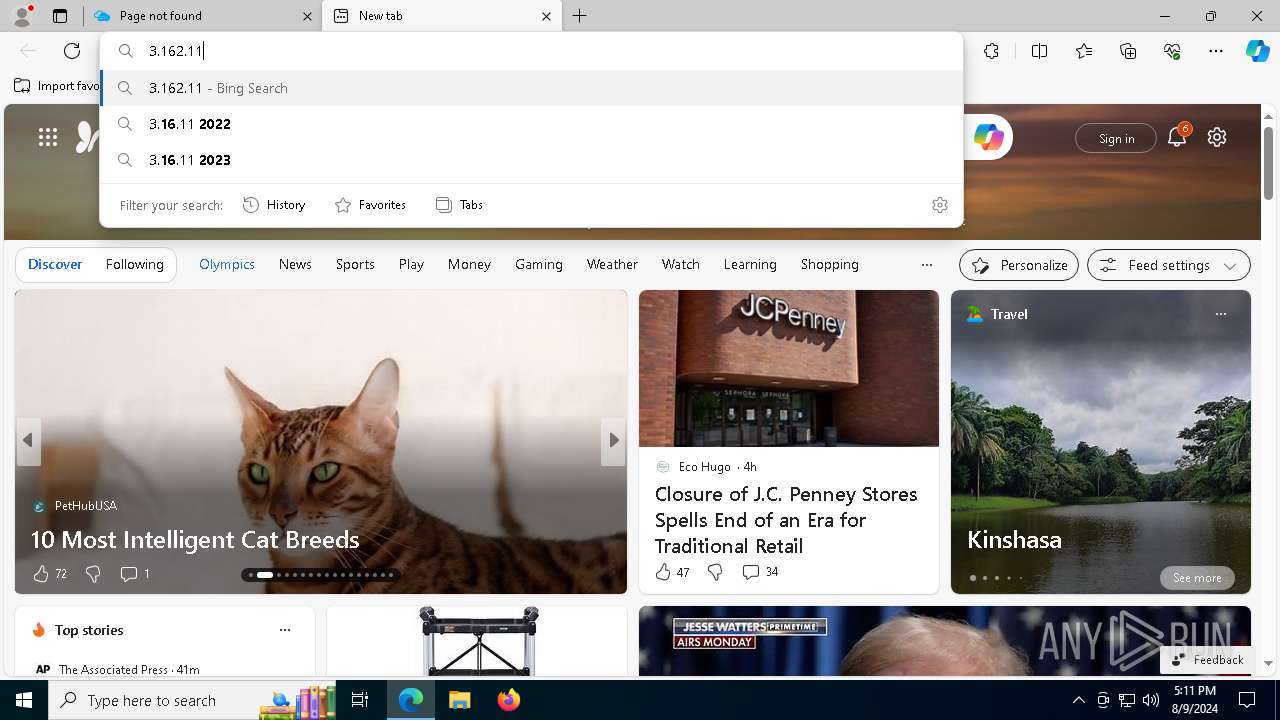Viewport: 1280px width, 720px height.
Task: Select the Following feed tab
Action: (134, 264)
